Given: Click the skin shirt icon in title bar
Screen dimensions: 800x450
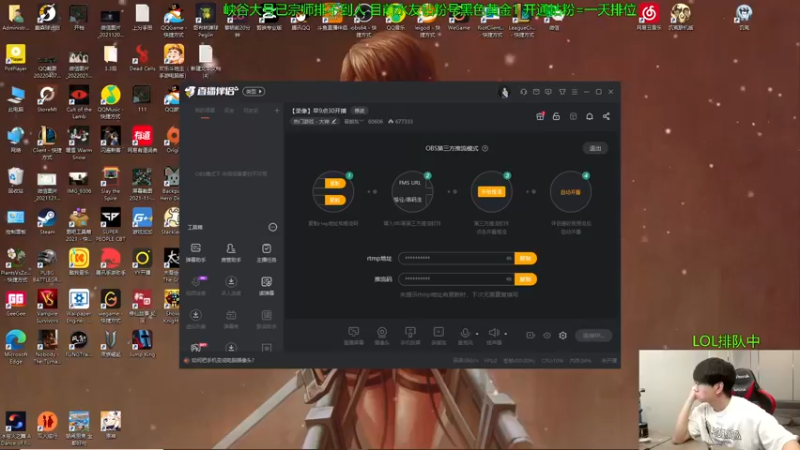Looking at the screenshot, I should coord(562,92).
